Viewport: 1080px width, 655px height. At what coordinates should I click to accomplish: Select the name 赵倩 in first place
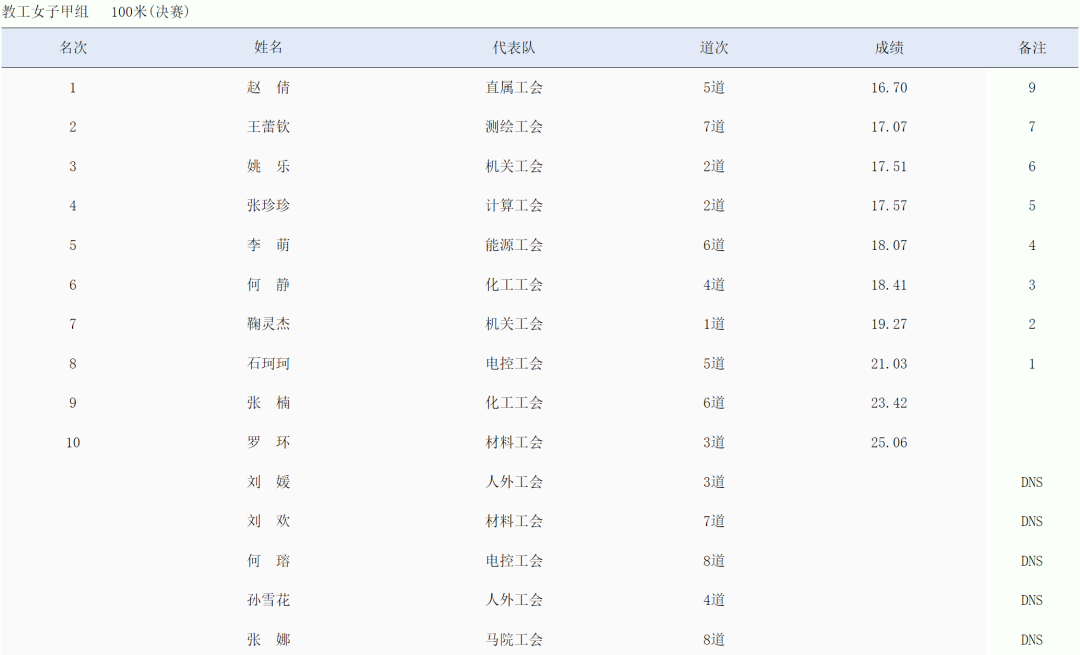click(269, 88)
